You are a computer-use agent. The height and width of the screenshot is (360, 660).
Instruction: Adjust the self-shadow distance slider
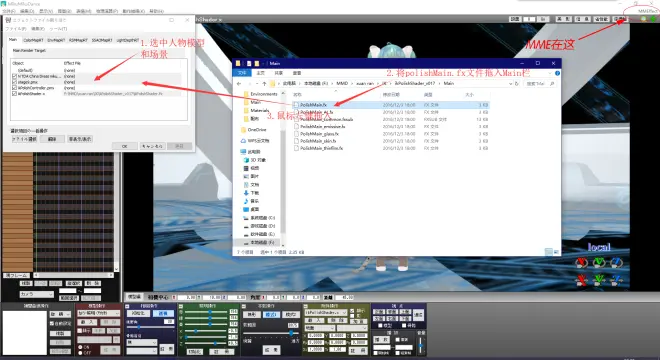click(270, 333)
